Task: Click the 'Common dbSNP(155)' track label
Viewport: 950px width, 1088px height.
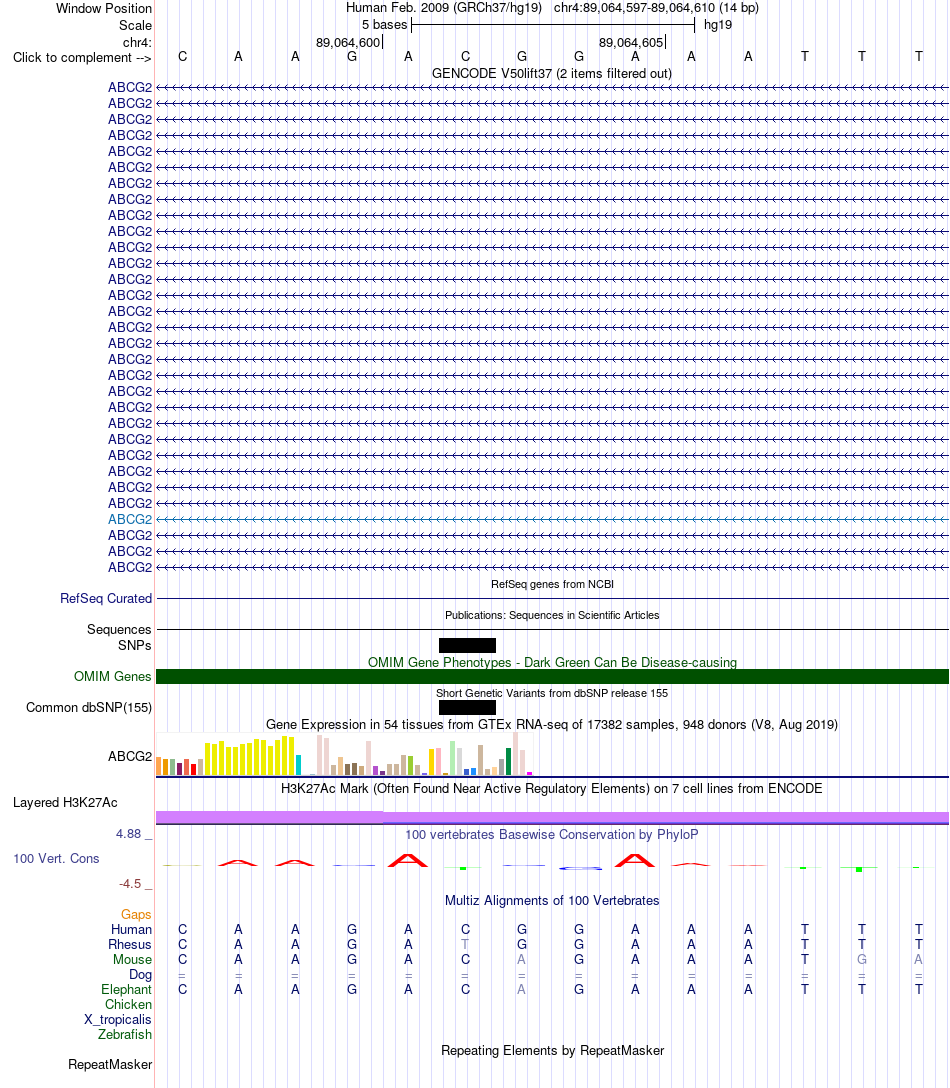Action: pos(89,708)
